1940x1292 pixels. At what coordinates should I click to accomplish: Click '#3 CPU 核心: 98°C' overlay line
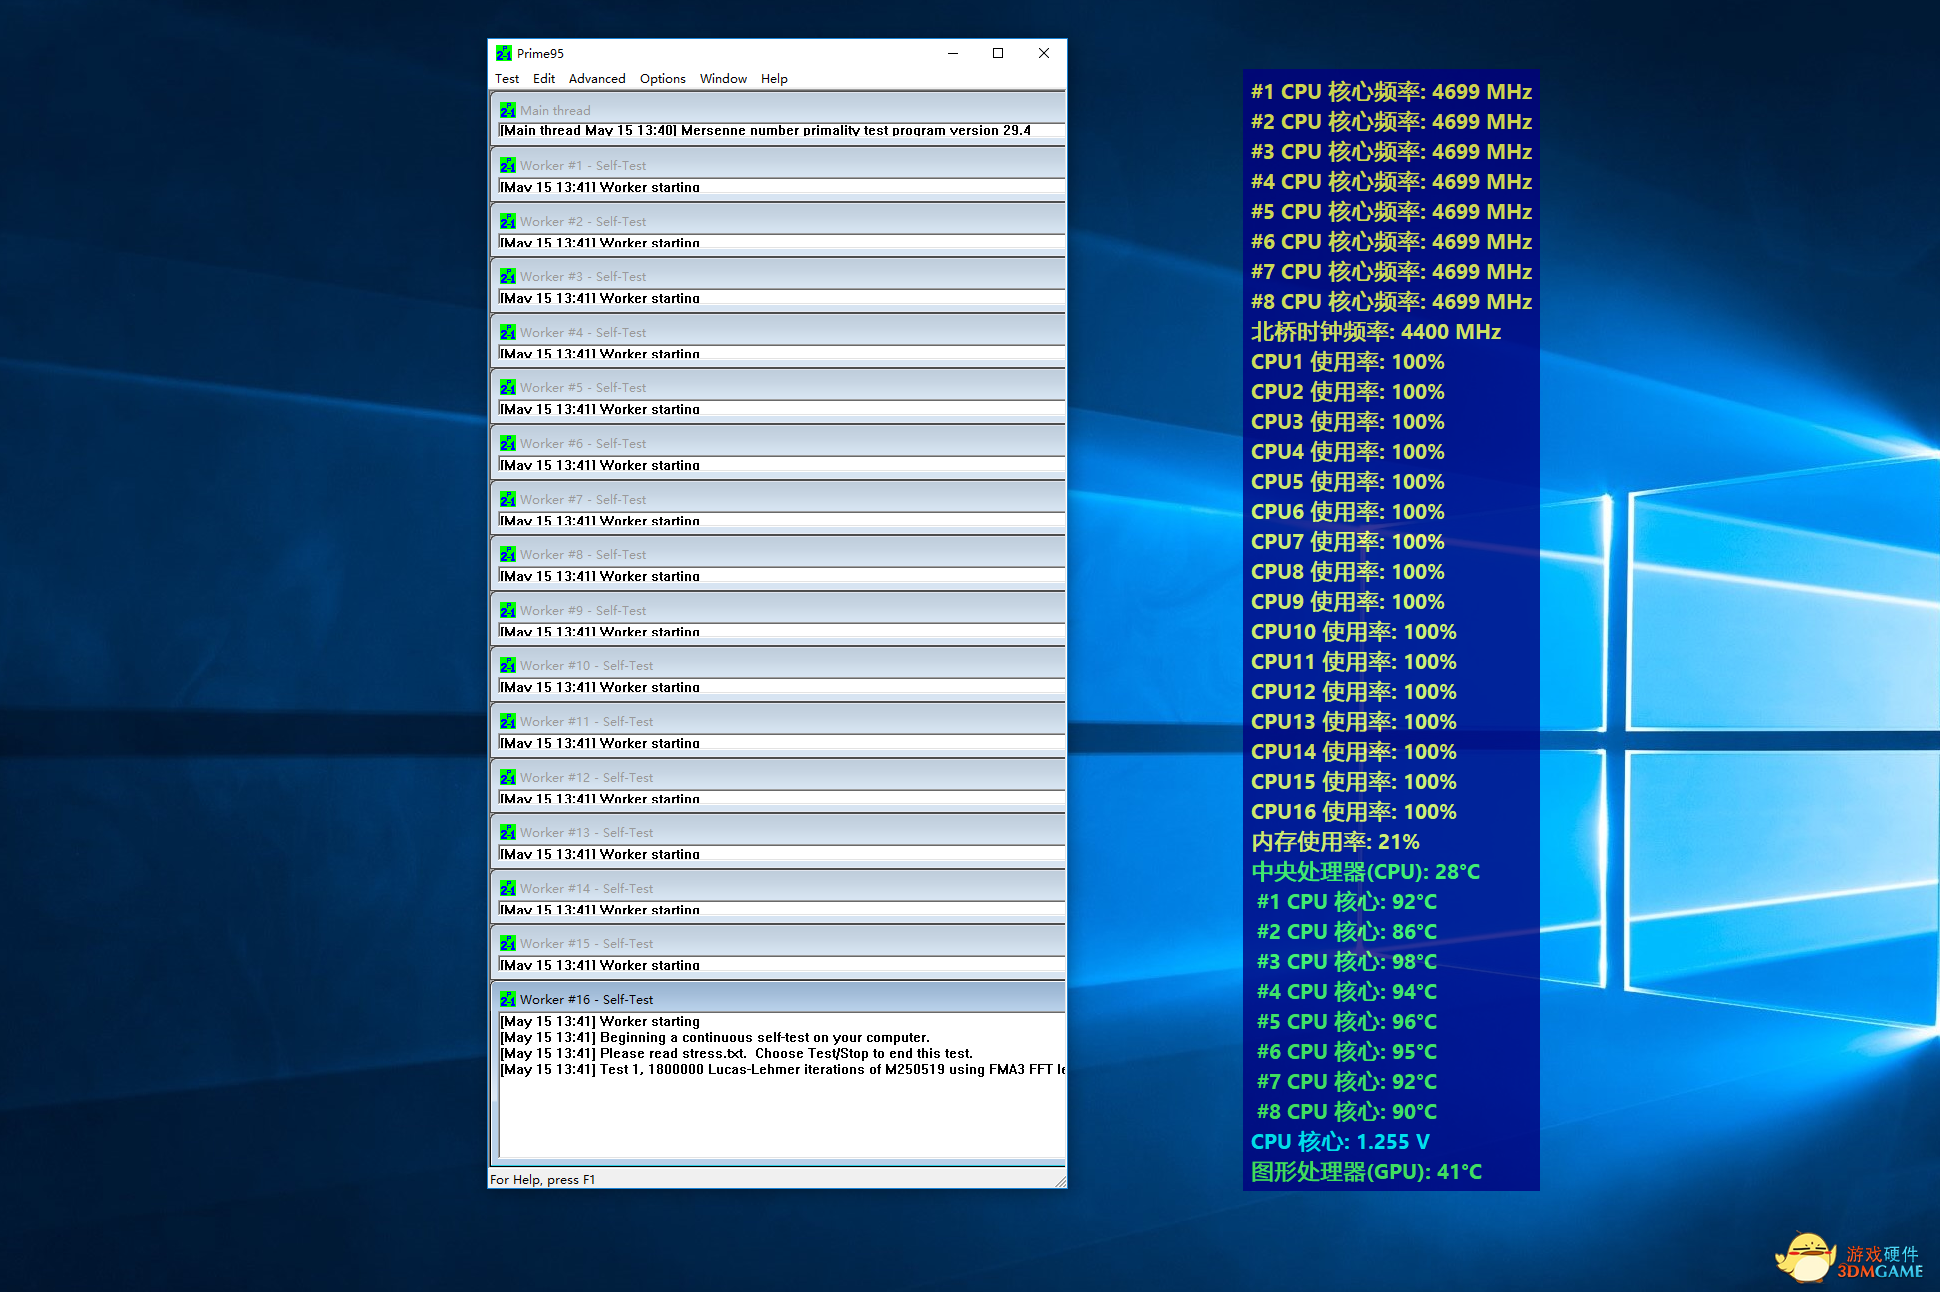click(1347, 962)
